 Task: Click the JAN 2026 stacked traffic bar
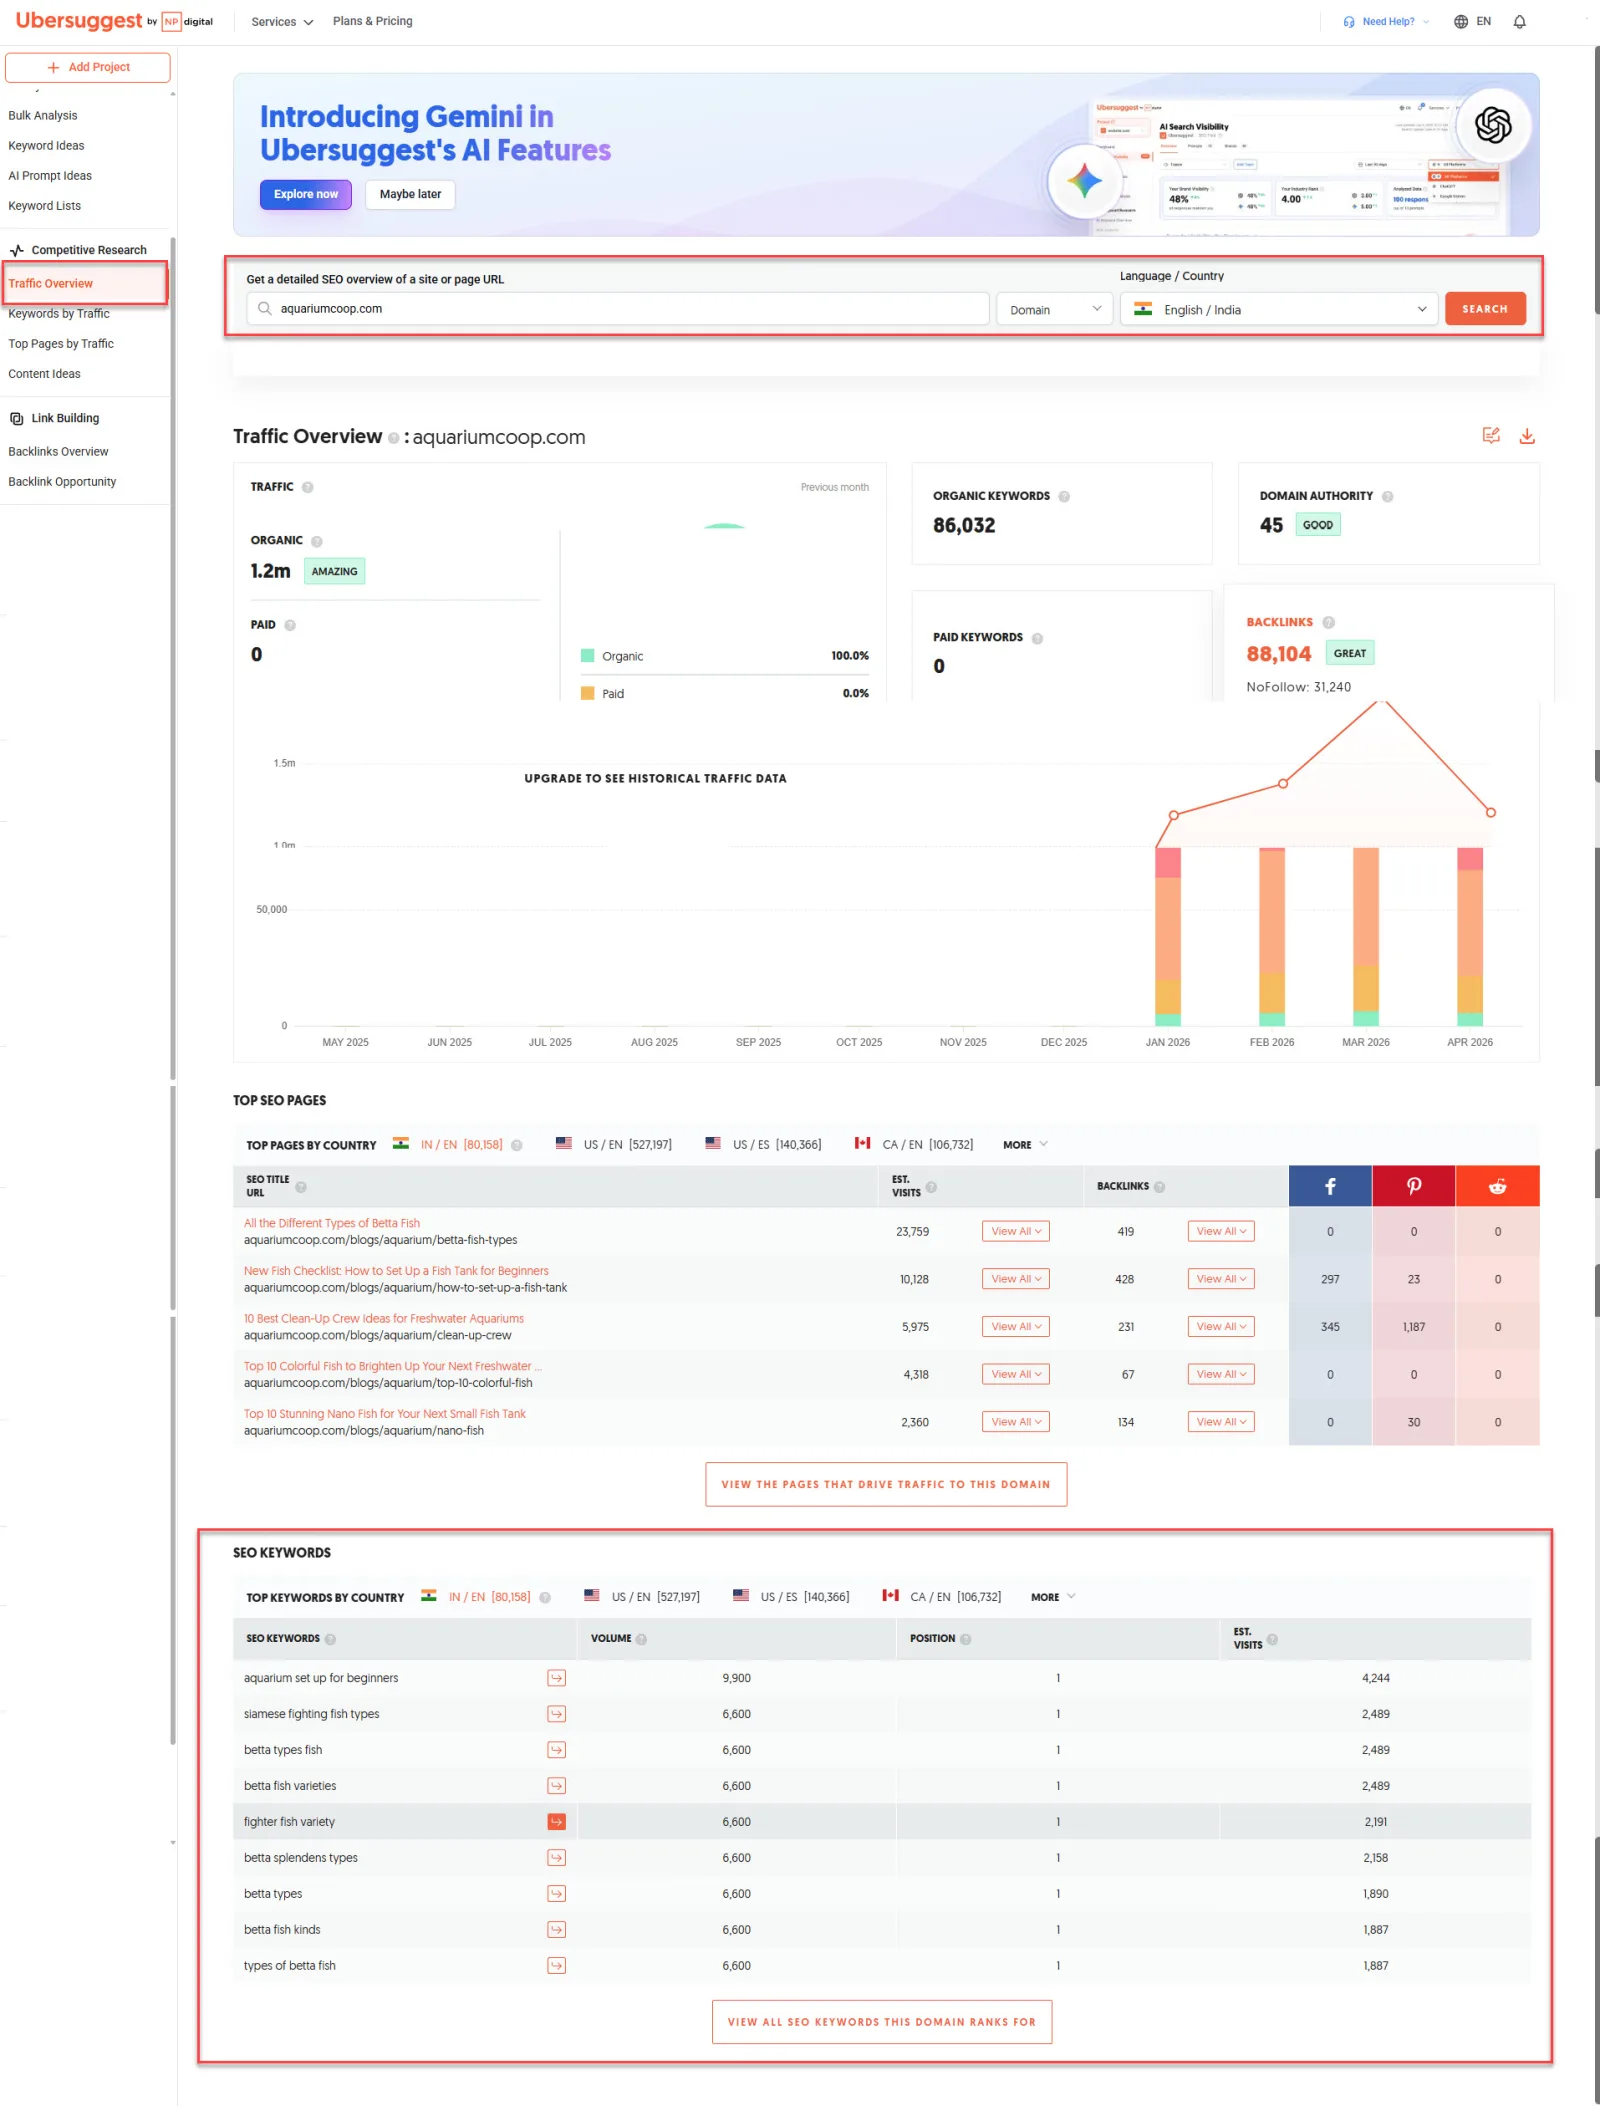[1168, 937]
